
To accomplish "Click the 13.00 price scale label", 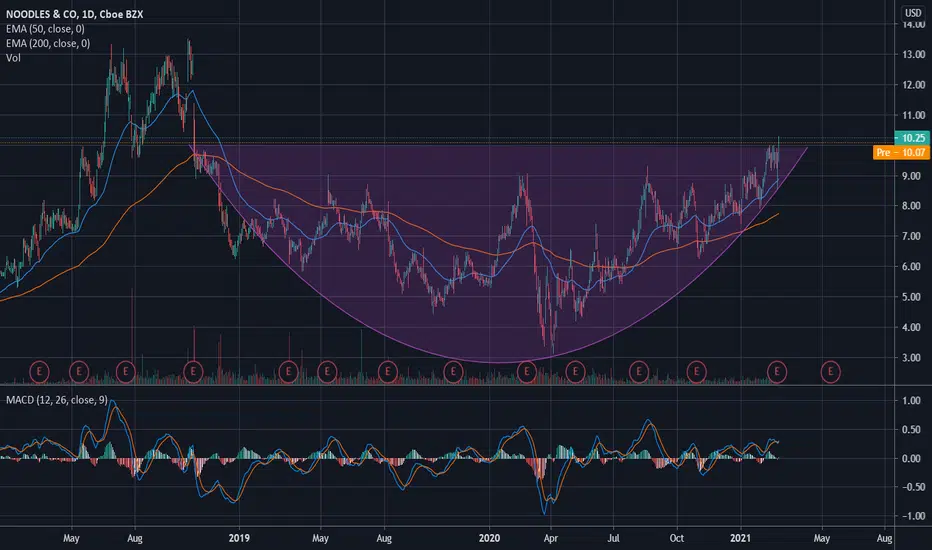I will pos(914,54).
